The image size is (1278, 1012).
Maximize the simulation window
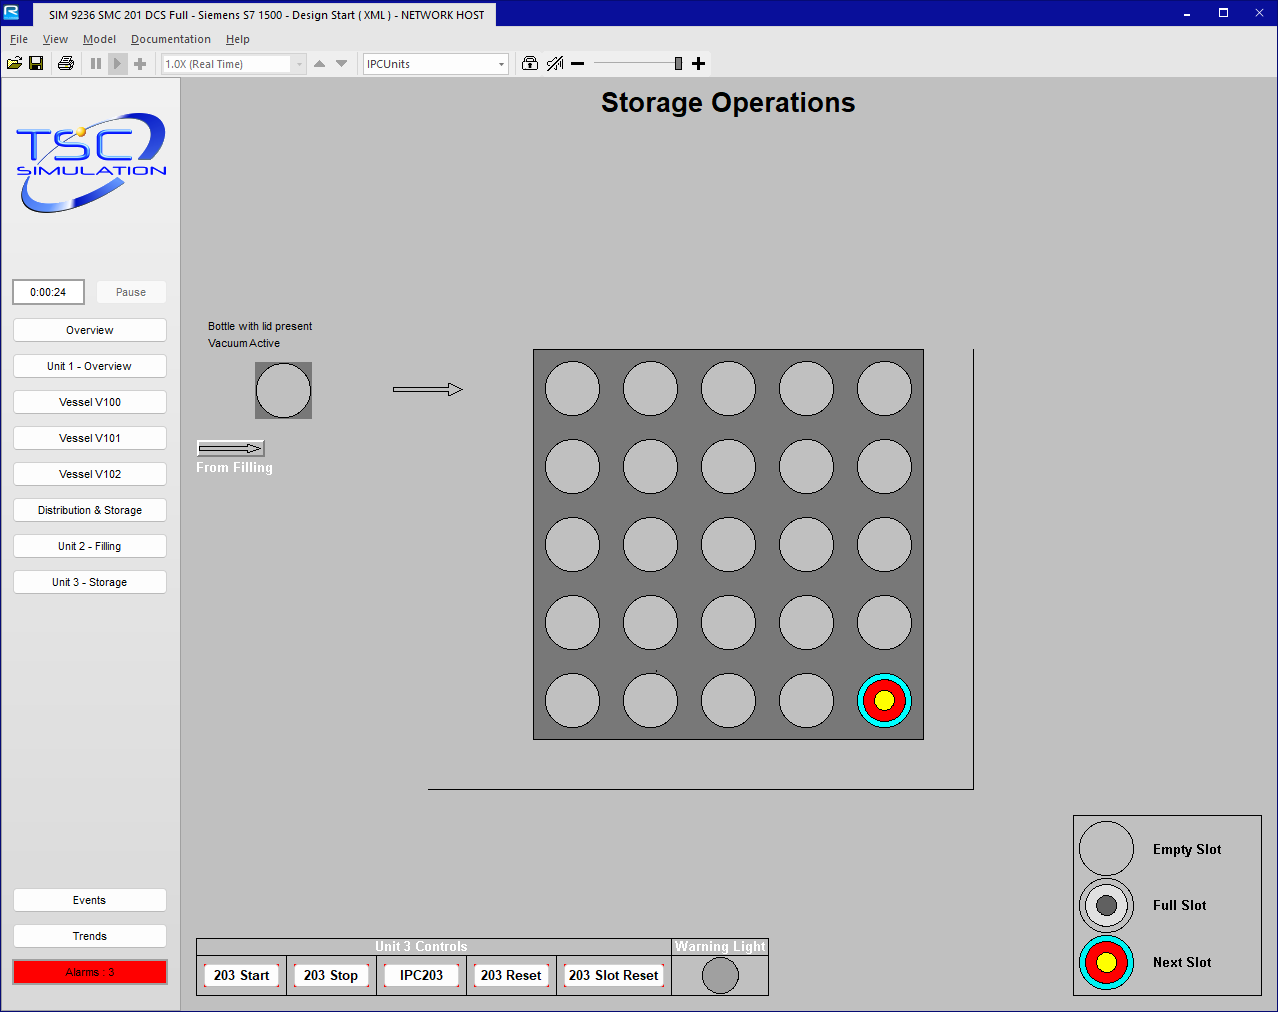[1223, 13]
